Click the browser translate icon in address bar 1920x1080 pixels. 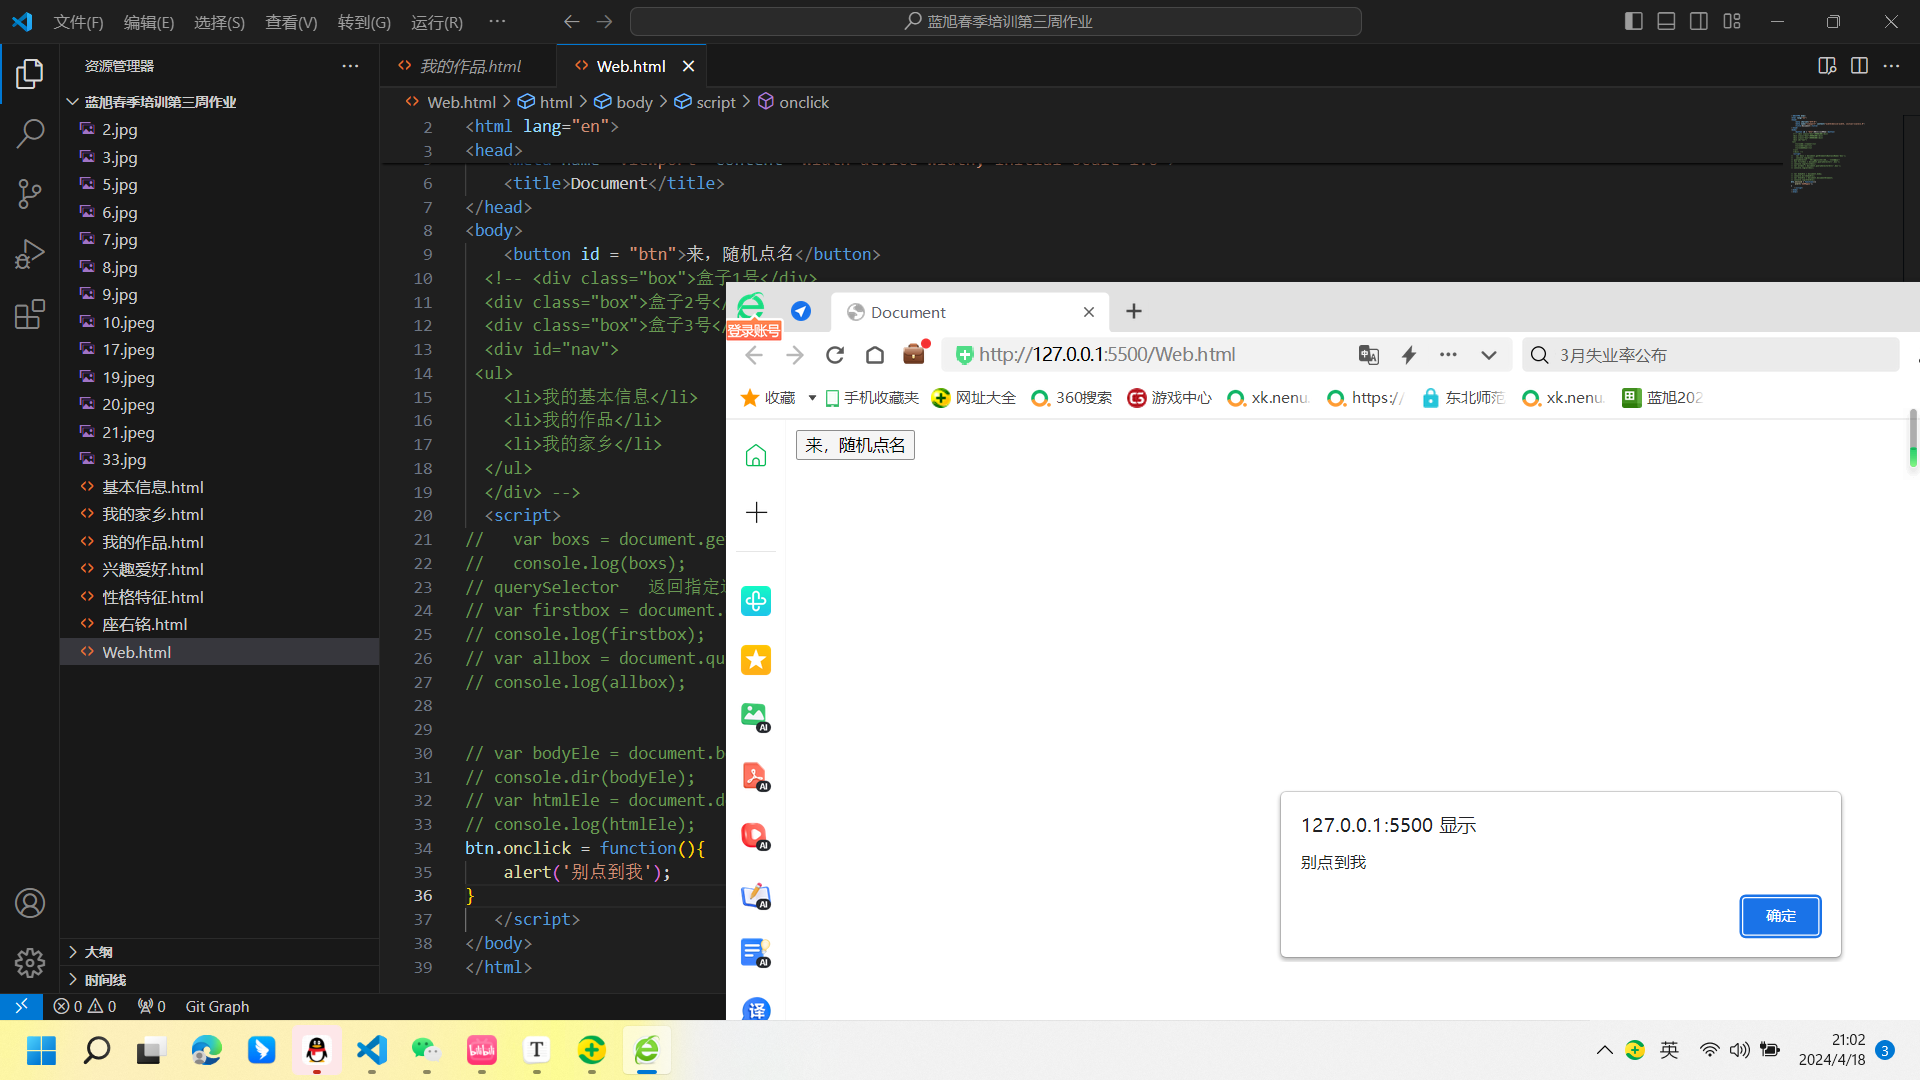[x=1369, y=355]
